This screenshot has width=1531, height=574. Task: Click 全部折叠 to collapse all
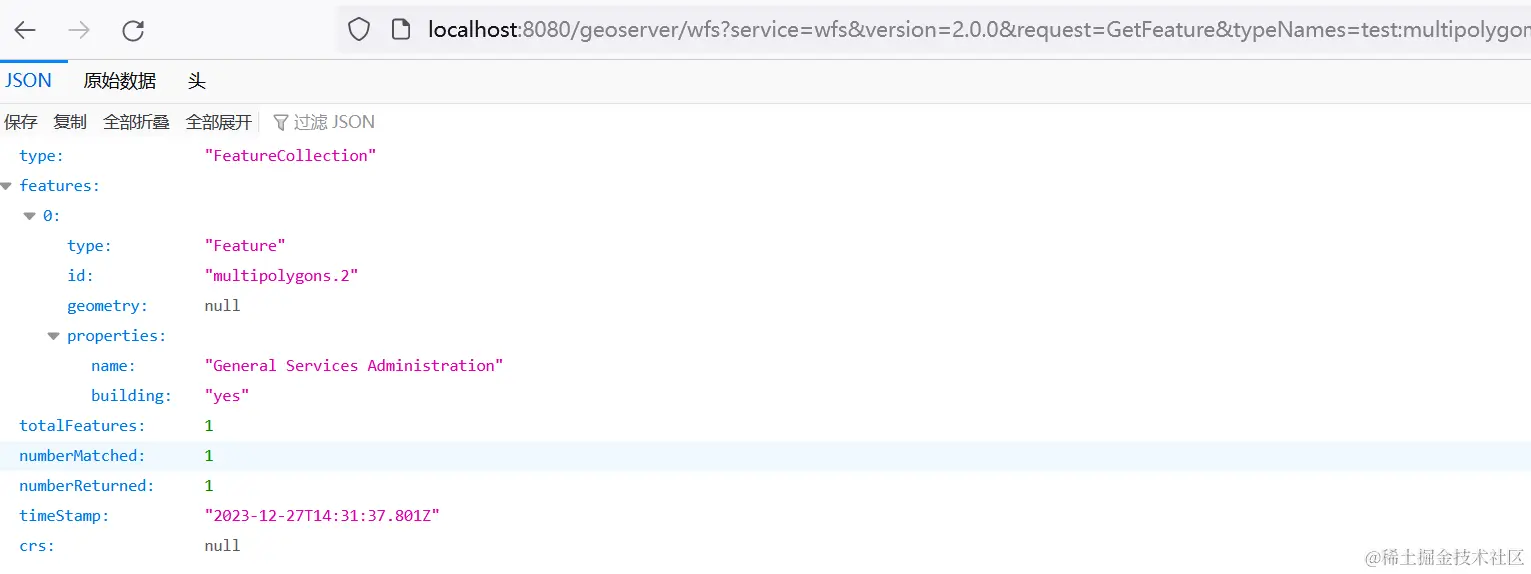pyautogui.click(x=136, y=122)
